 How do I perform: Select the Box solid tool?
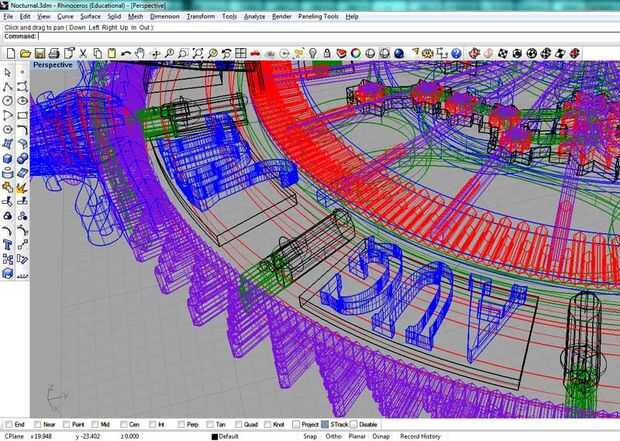pyautogui.click(x=8, y=159)
